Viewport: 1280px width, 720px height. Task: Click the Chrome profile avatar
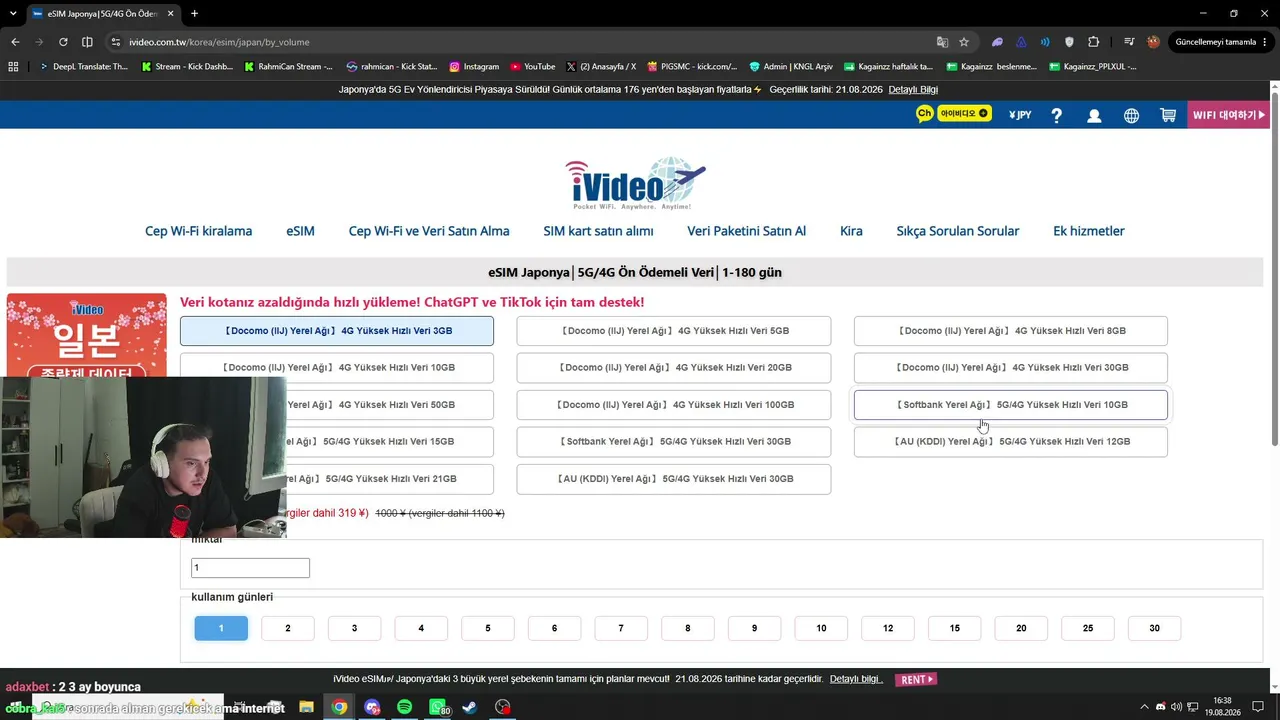click(1153, 42)
